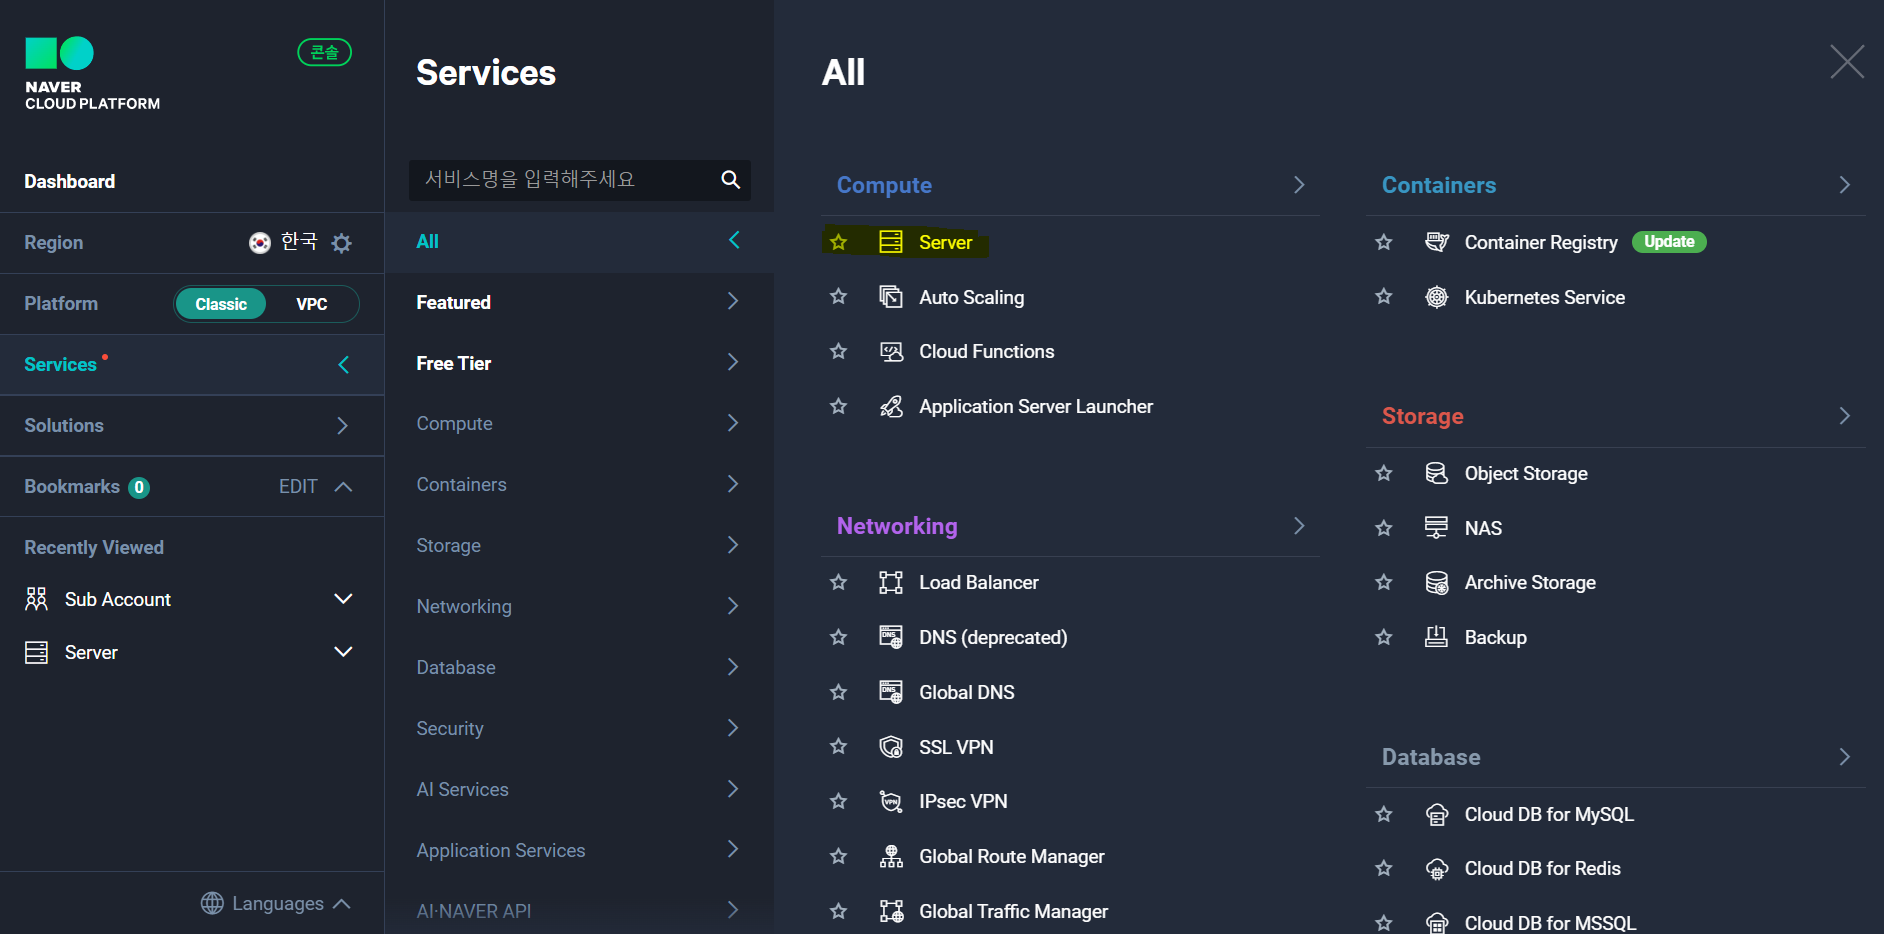
Task: Click the Container Registry icon
Action: [x=1436, y=242]
